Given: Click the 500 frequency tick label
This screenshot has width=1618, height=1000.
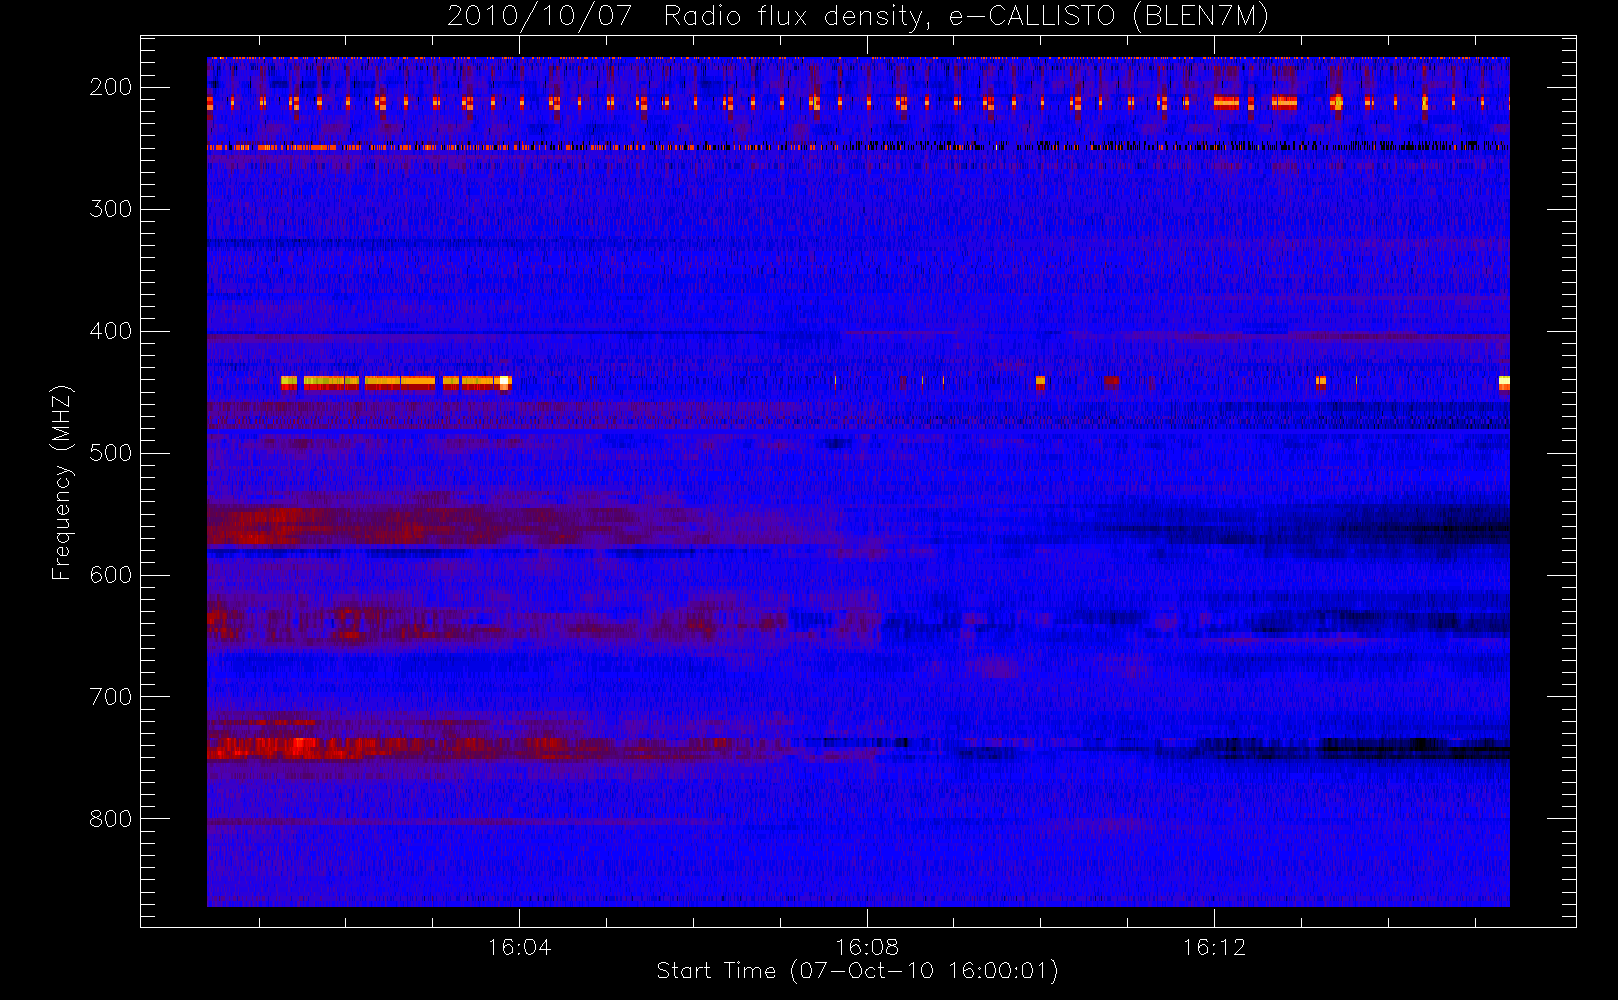Looking at the screenshot, I should (x=110, y=453).
